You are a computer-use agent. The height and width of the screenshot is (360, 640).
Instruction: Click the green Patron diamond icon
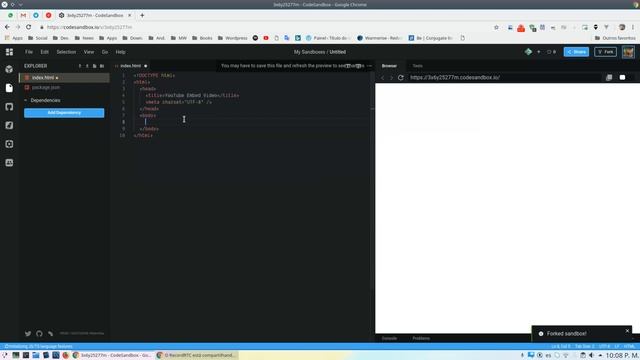pyautogui.click(x=529, y=52)
